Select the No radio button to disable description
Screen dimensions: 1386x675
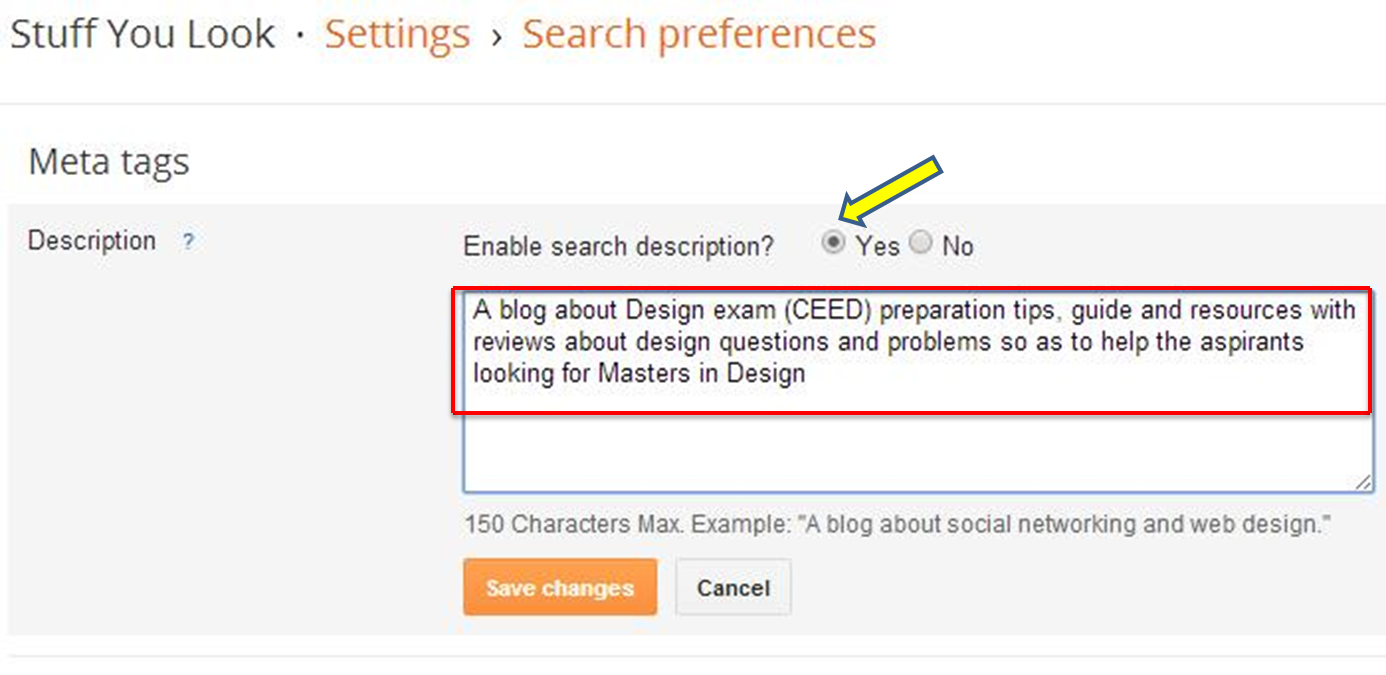[920, 242]
